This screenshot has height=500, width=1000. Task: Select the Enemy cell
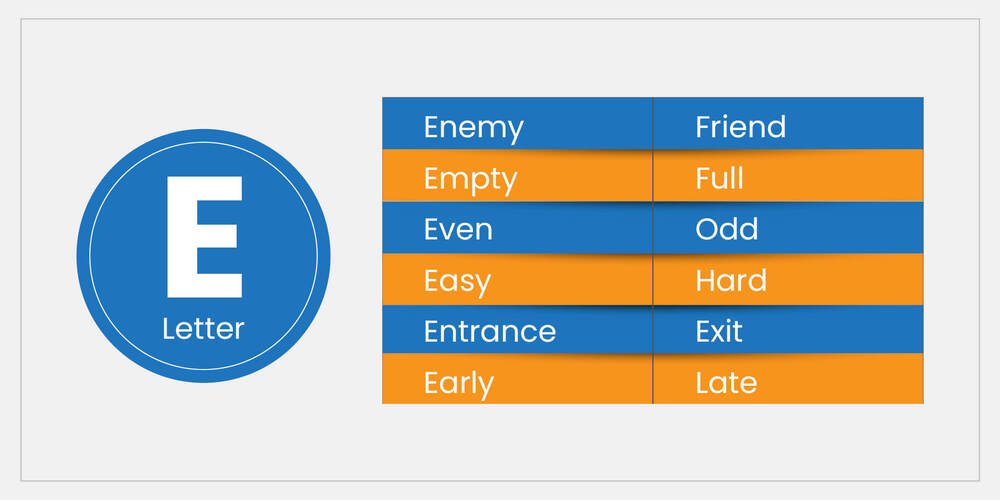coord(473,128)
